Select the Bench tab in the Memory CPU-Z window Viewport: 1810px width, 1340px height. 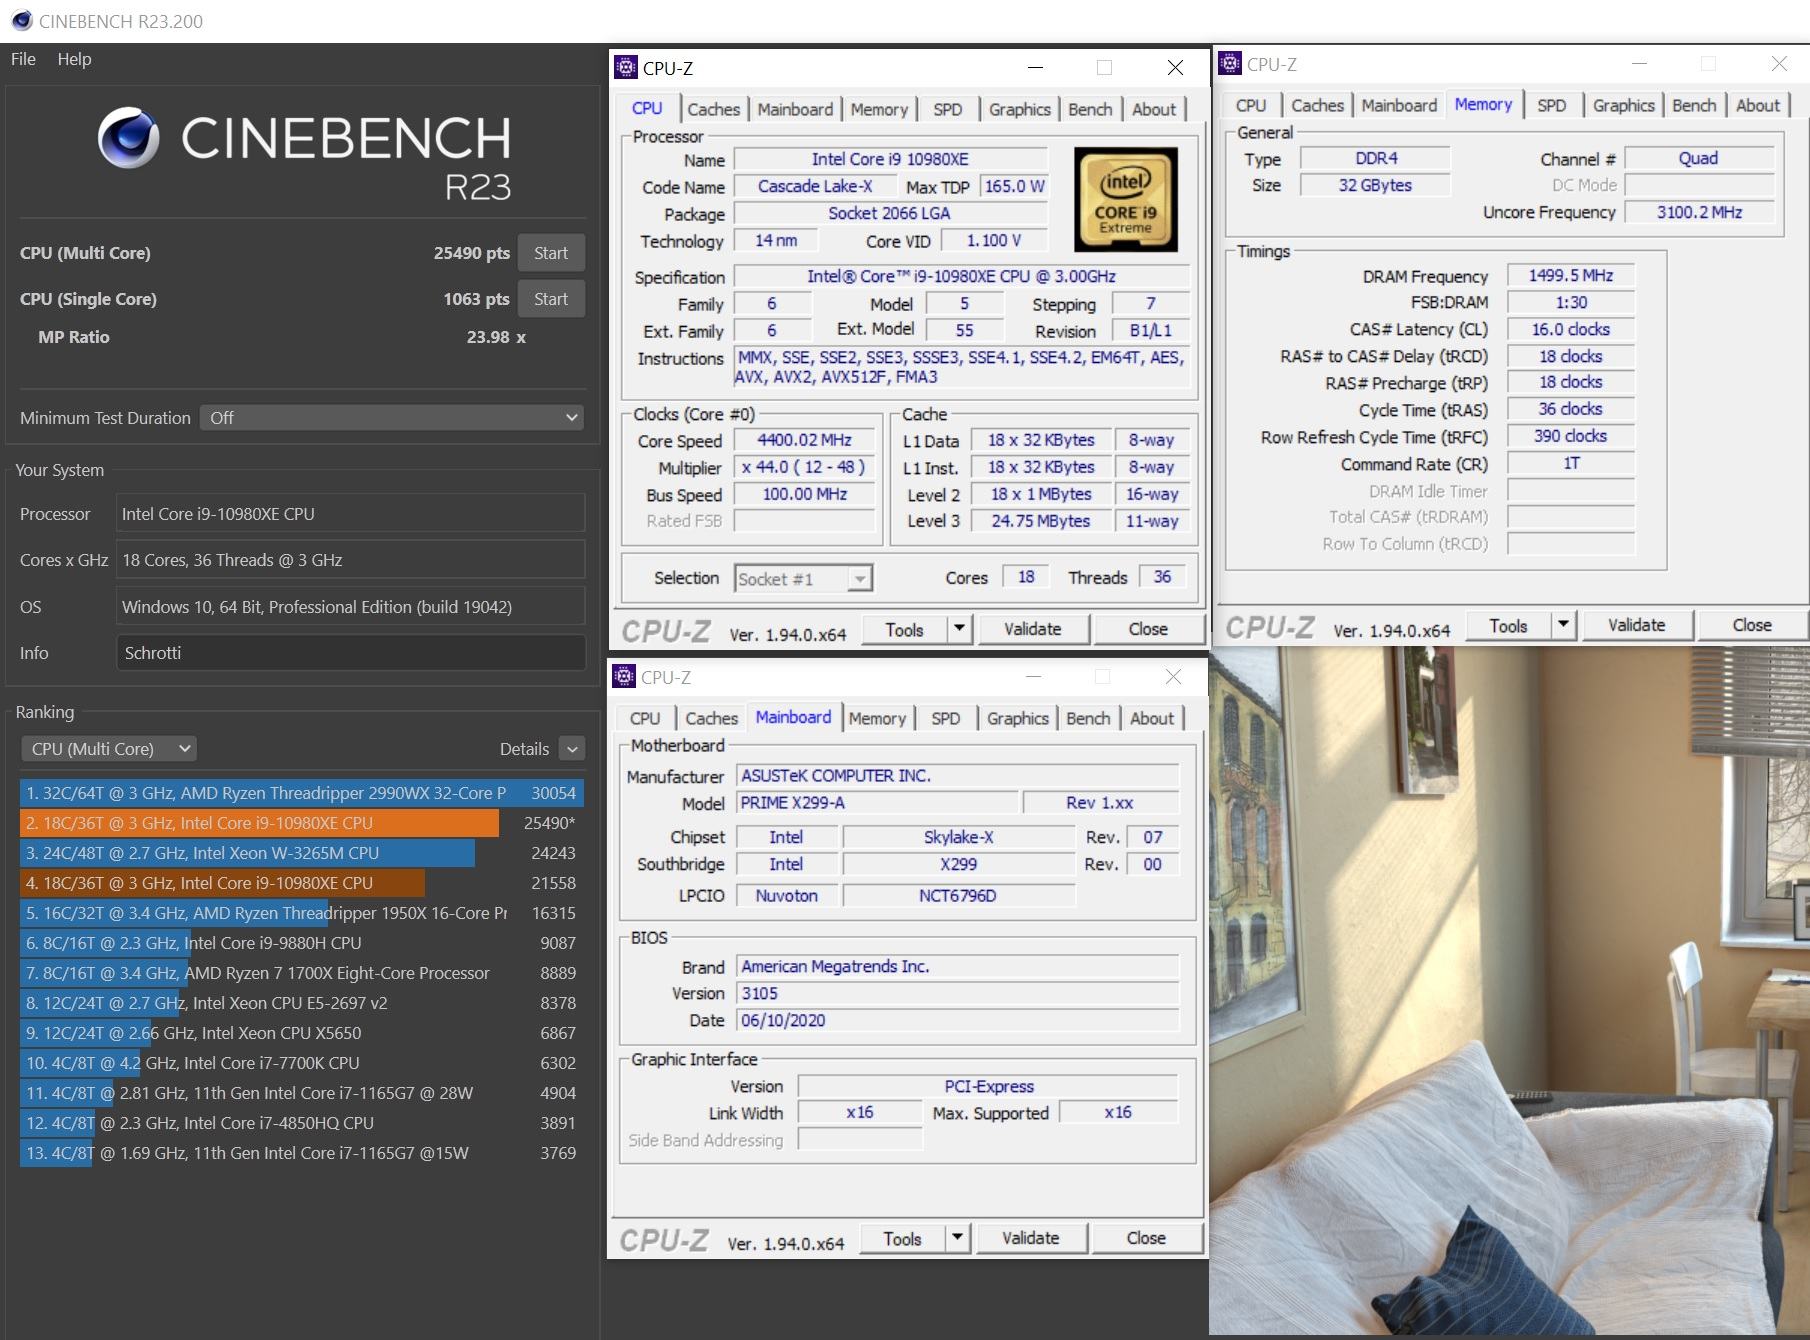point(1694,105)
